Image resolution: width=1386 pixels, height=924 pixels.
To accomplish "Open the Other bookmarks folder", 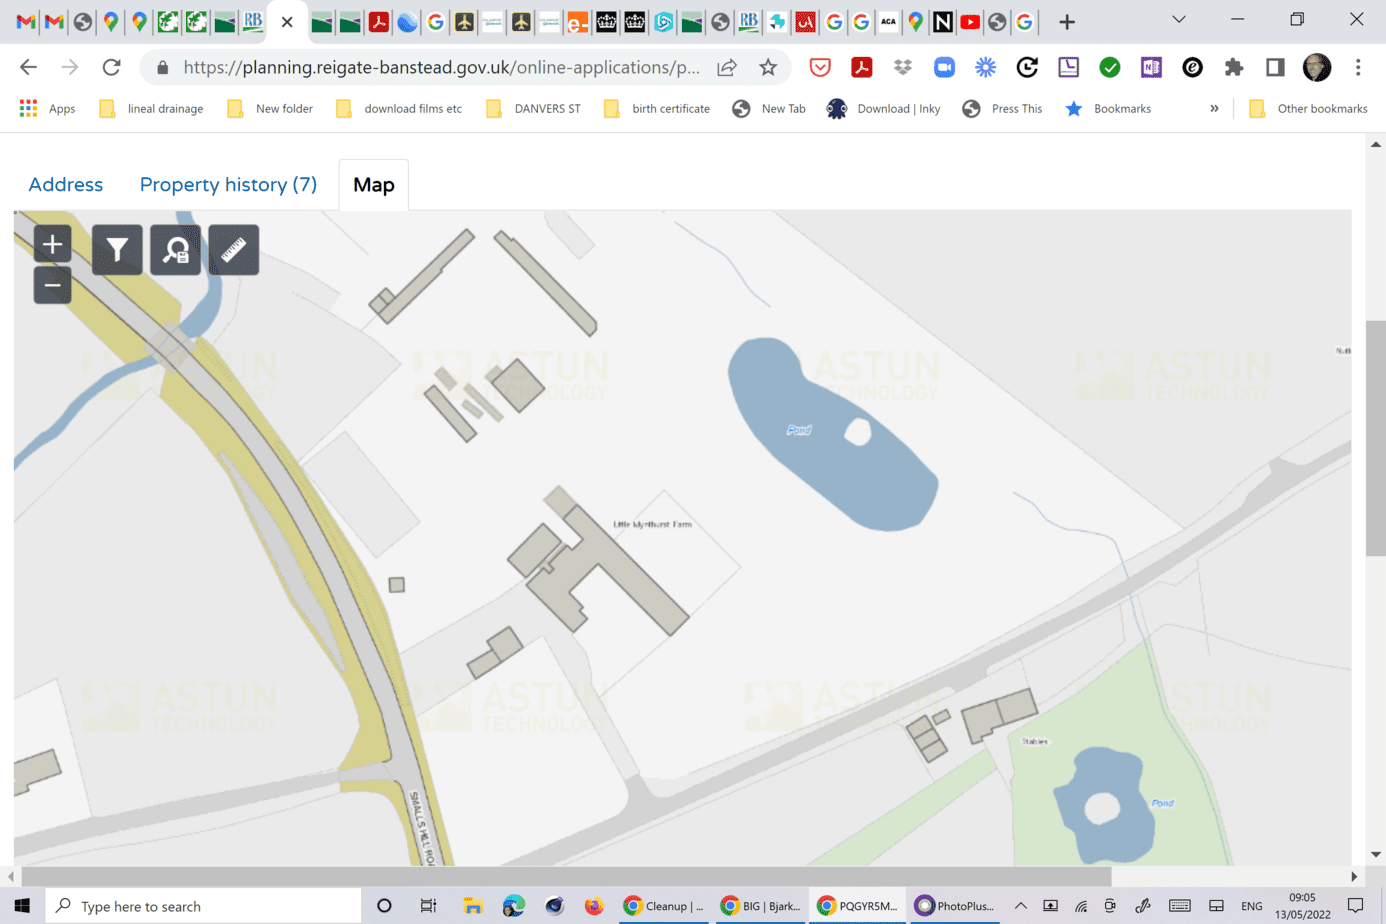I will pyautogui.click(x=1309, y=108).
